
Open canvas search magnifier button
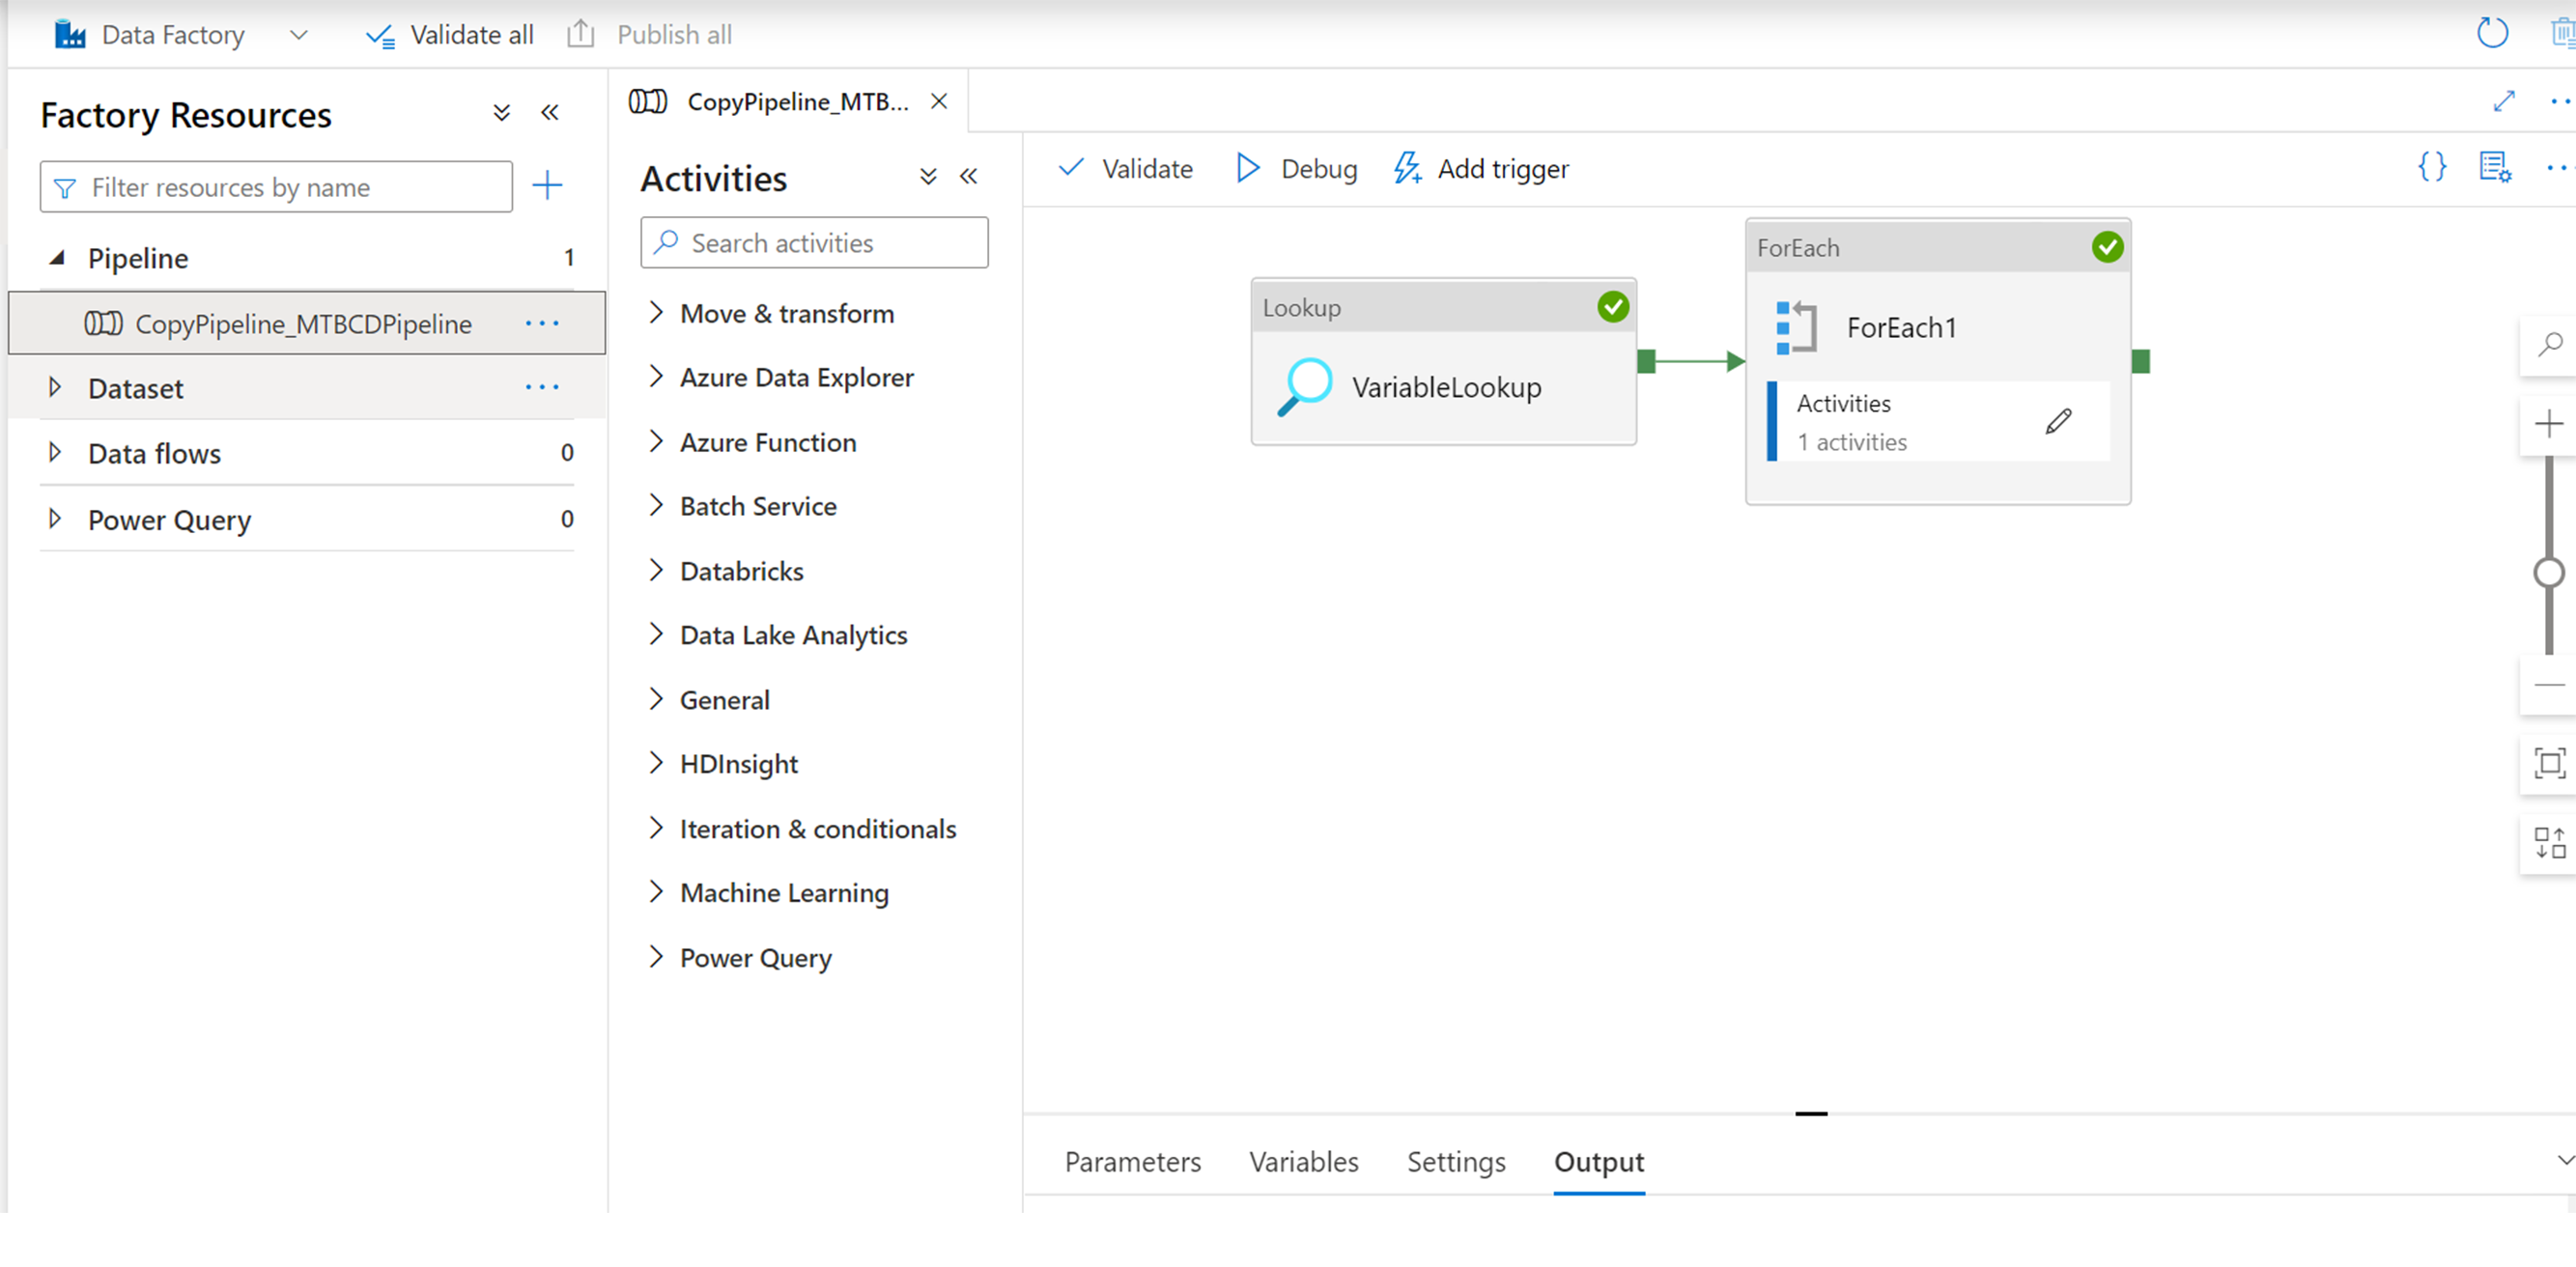2549,346
